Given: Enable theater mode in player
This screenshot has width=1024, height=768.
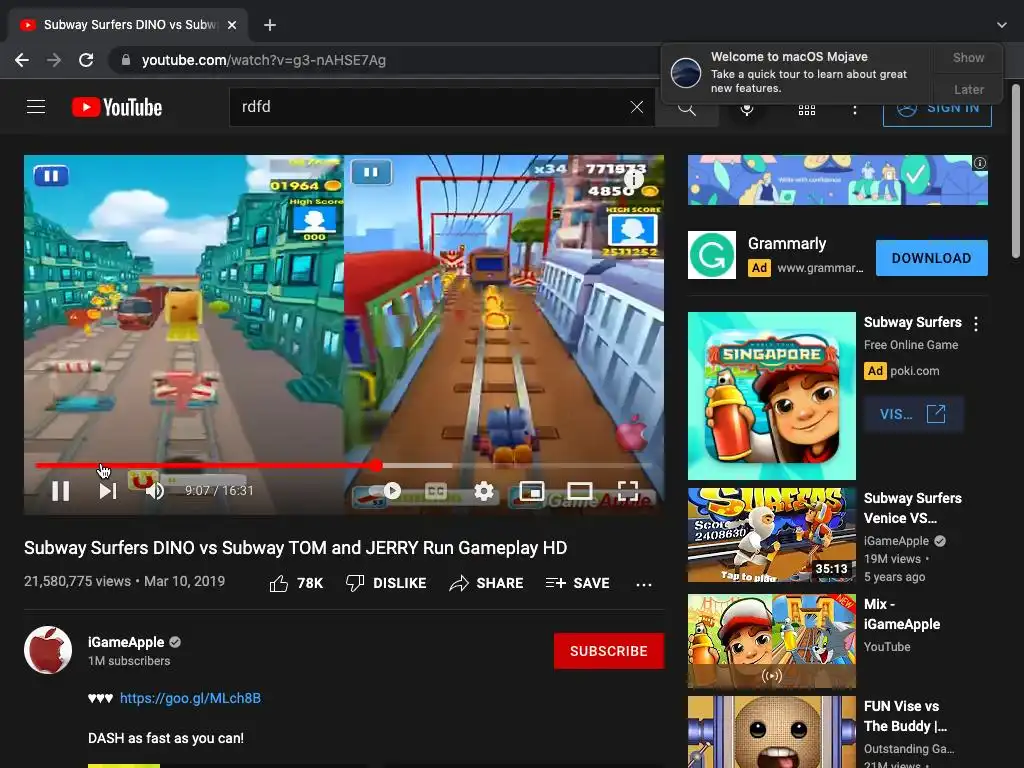Looking at the screenshot, I should pos(580,491).
